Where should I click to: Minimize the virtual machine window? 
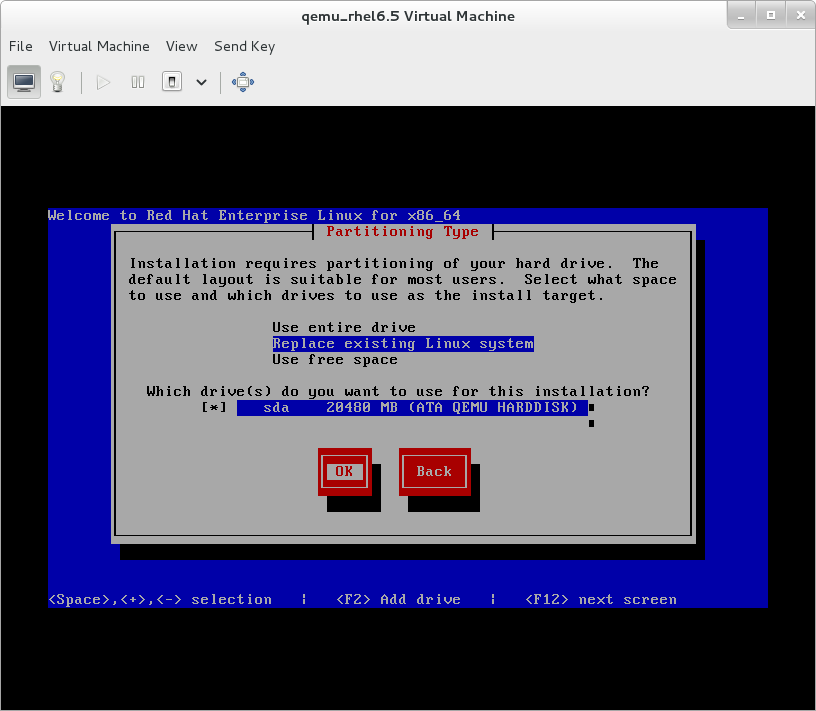(x=741, y=16)
